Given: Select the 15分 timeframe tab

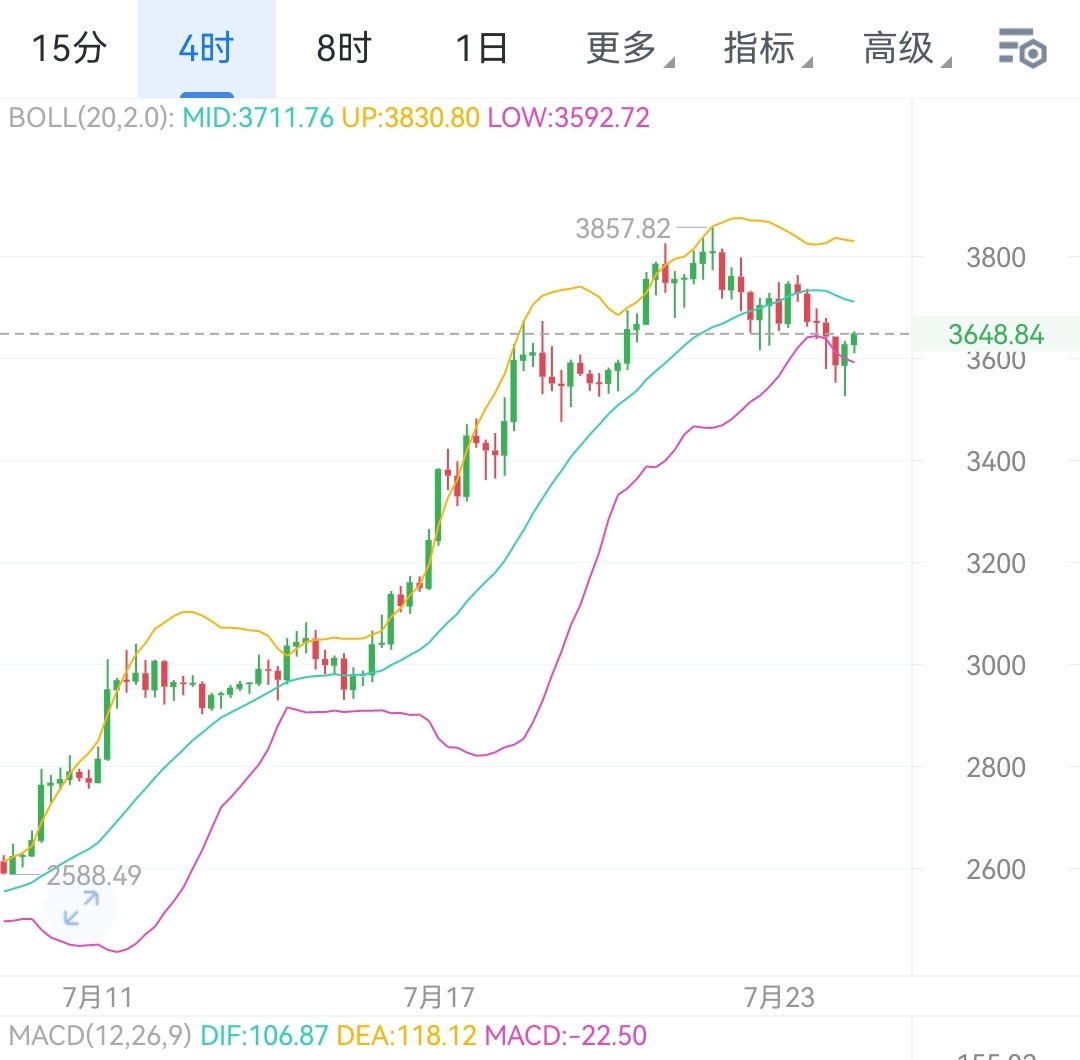Looking at the screenshot, I should coord(69,48).
